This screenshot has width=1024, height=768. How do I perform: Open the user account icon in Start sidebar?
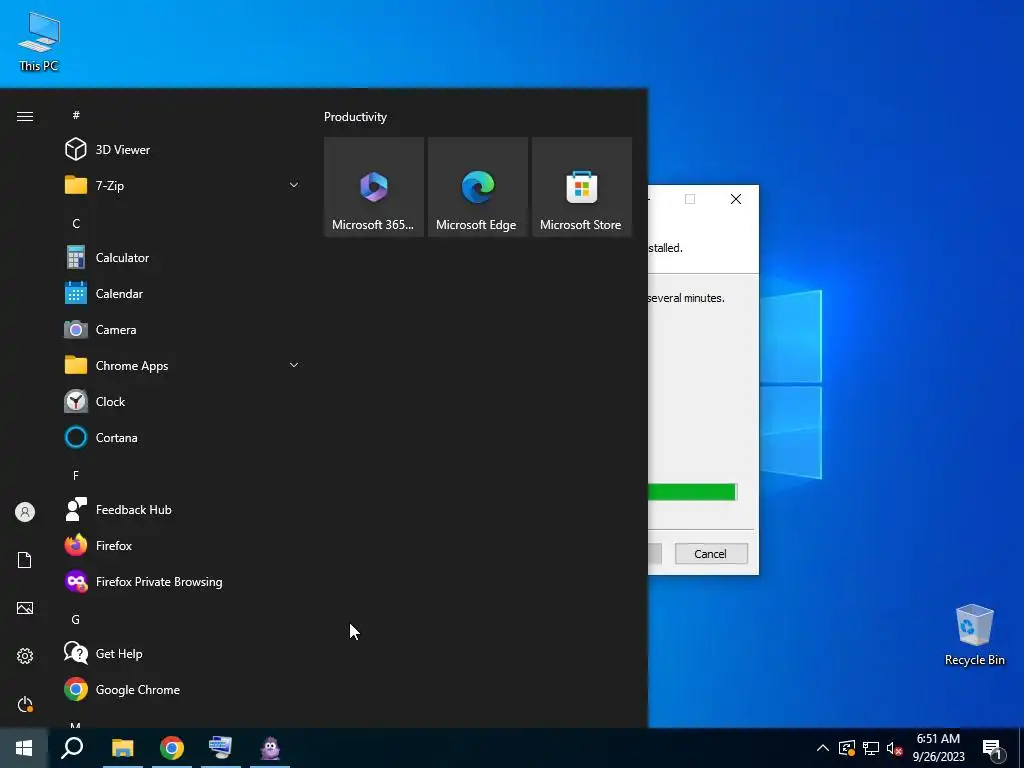(x=25, y=512)
